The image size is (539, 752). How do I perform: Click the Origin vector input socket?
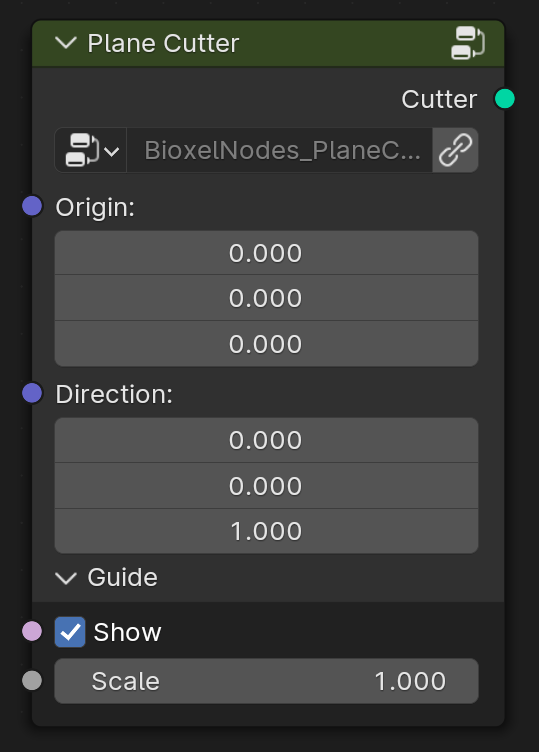pyautogui.click(x=32, y=206)
